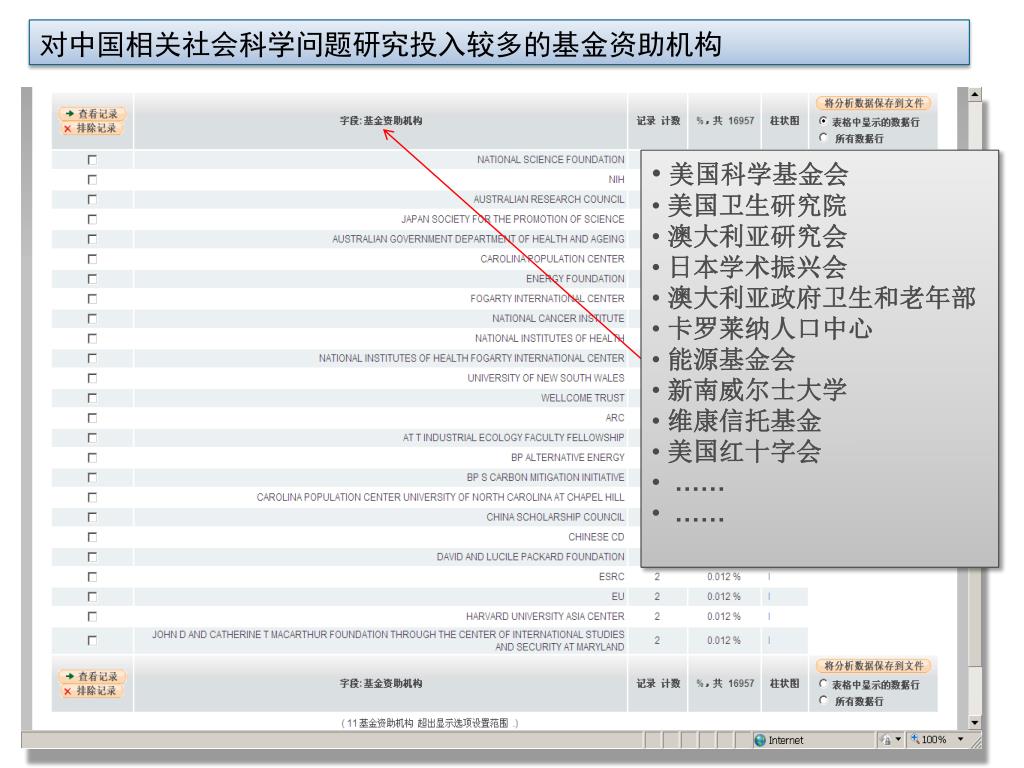
Task: Click the 排除记录 button above the table
Action: 92,129
